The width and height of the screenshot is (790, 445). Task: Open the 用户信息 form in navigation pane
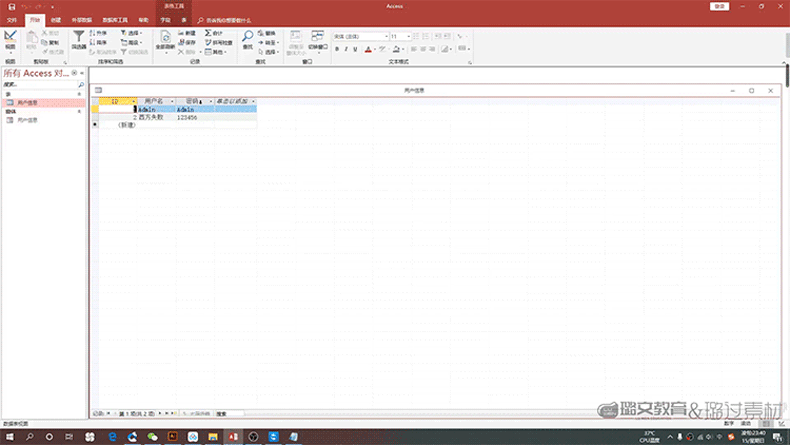(43, 120)
